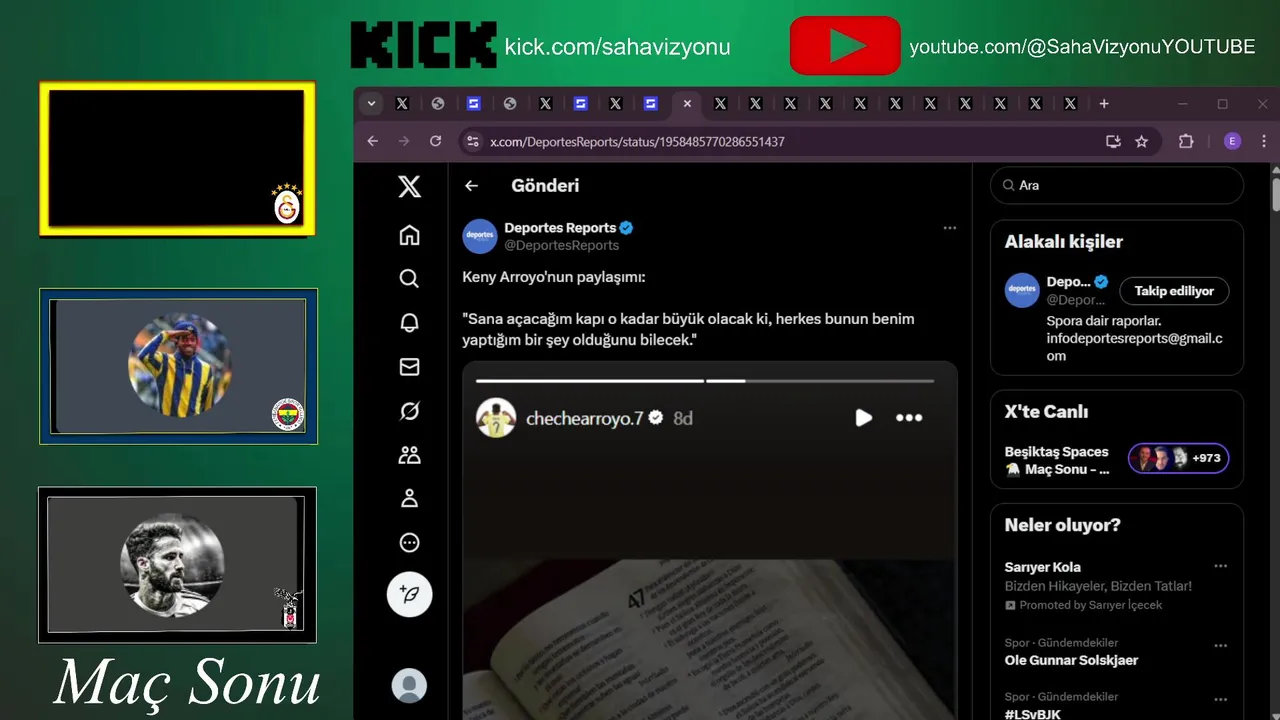Open Beşiktaş Spaces Maç Sonu live

1058,461
